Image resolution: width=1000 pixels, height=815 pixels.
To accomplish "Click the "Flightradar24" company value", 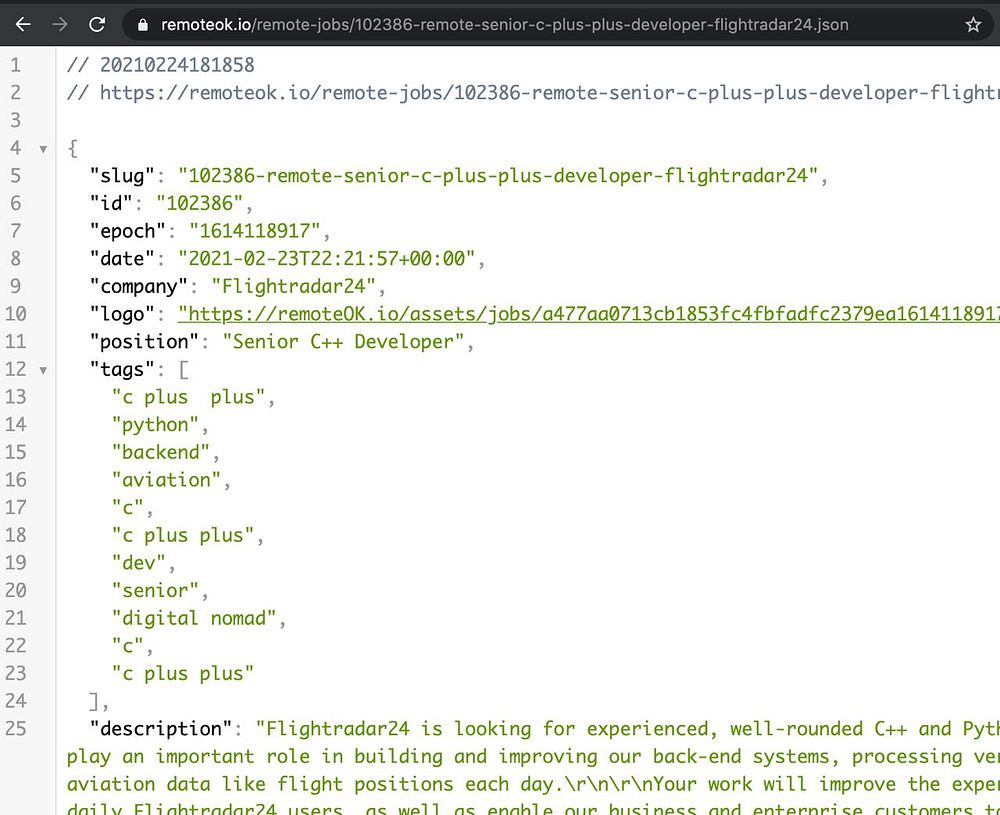I will click(x=293, y=286).
